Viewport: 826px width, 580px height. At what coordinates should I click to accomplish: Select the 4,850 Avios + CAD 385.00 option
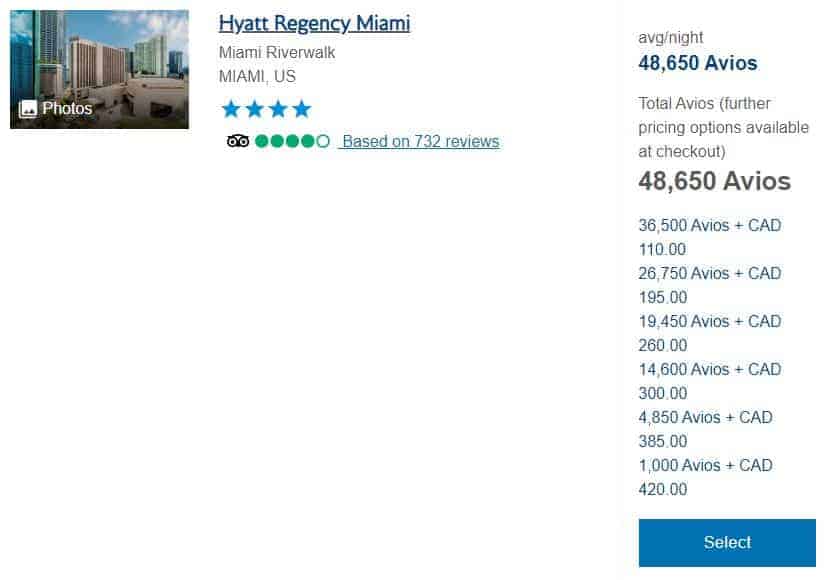coord(705,429)
